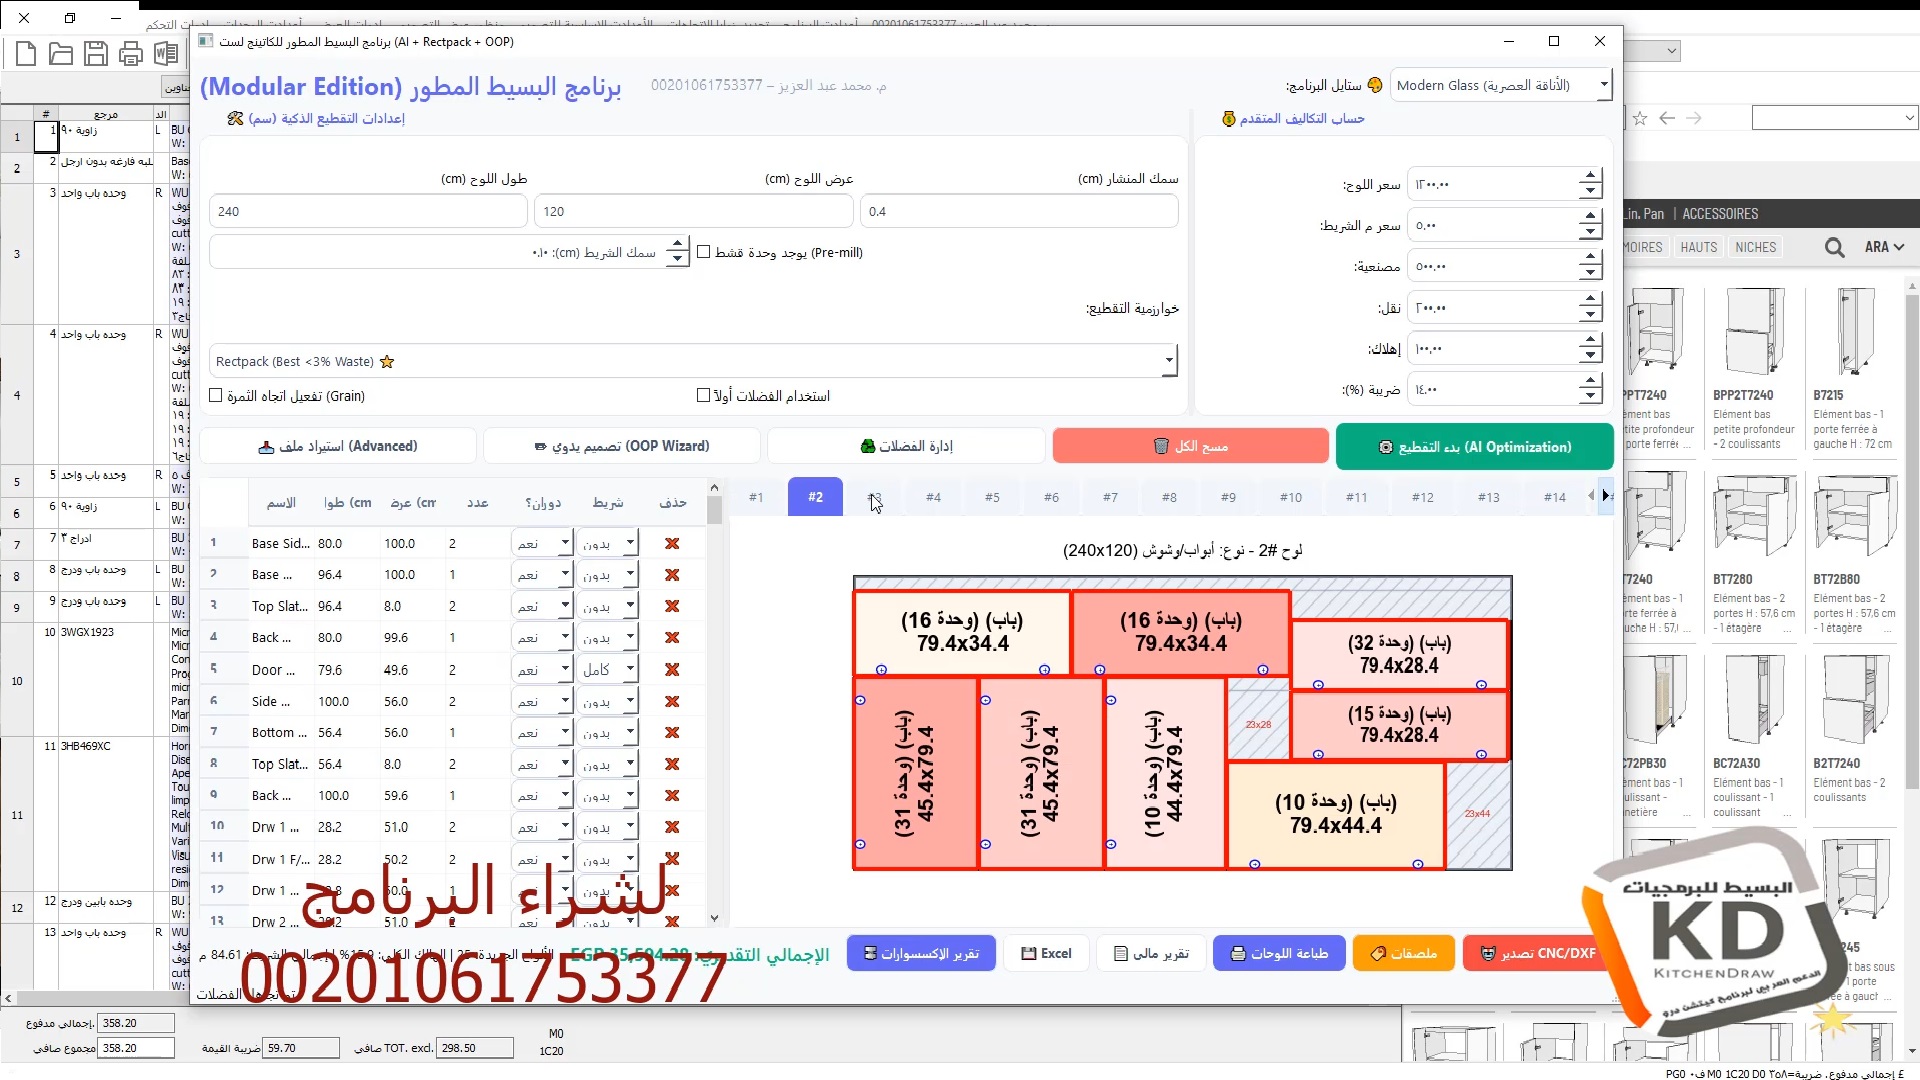Open the NICHES catalog category
Image resolution: width=1920 pixels, height=1080 pixels.
(x=1756, y=247)
